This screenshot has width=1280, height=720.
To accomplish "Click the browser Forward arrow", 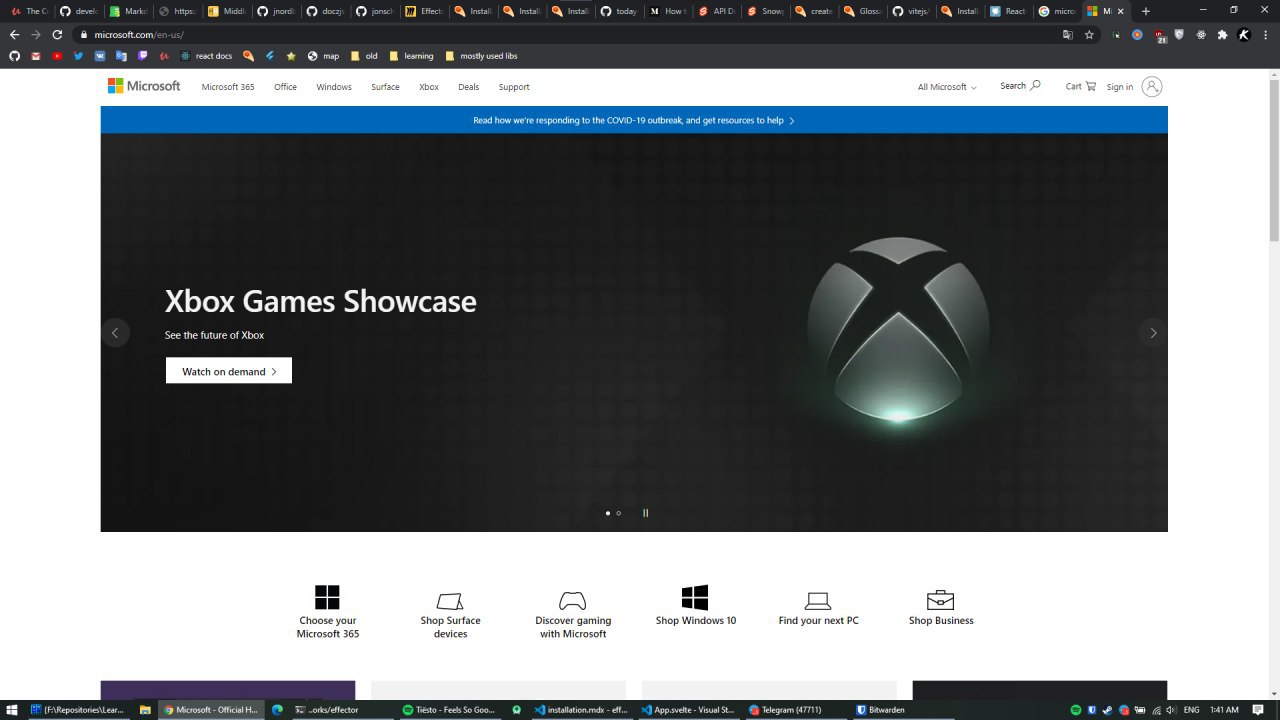I will [x=36, y=34].
